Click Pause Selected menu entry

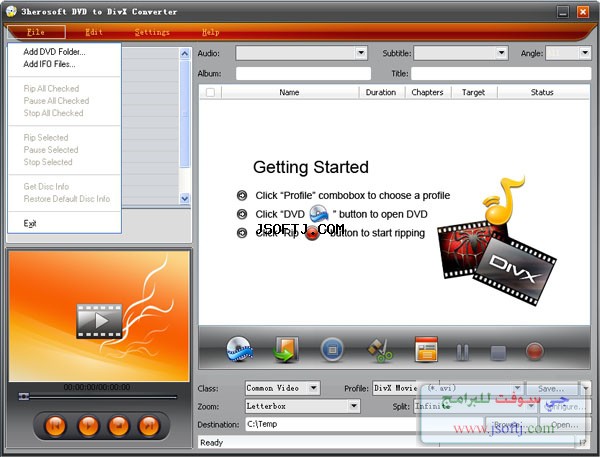click(x=51, y=150)
